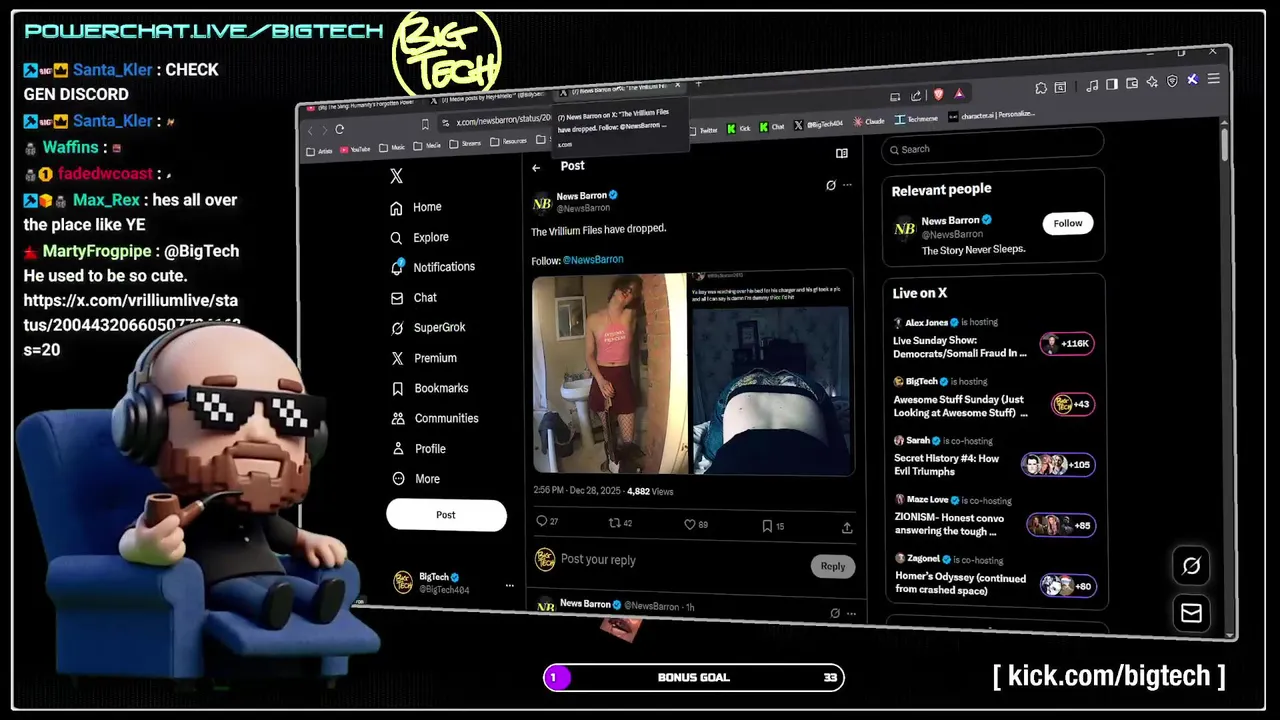Open the left image in the post
Viewport: 1280px width, 720px height.
pos(610,373)
